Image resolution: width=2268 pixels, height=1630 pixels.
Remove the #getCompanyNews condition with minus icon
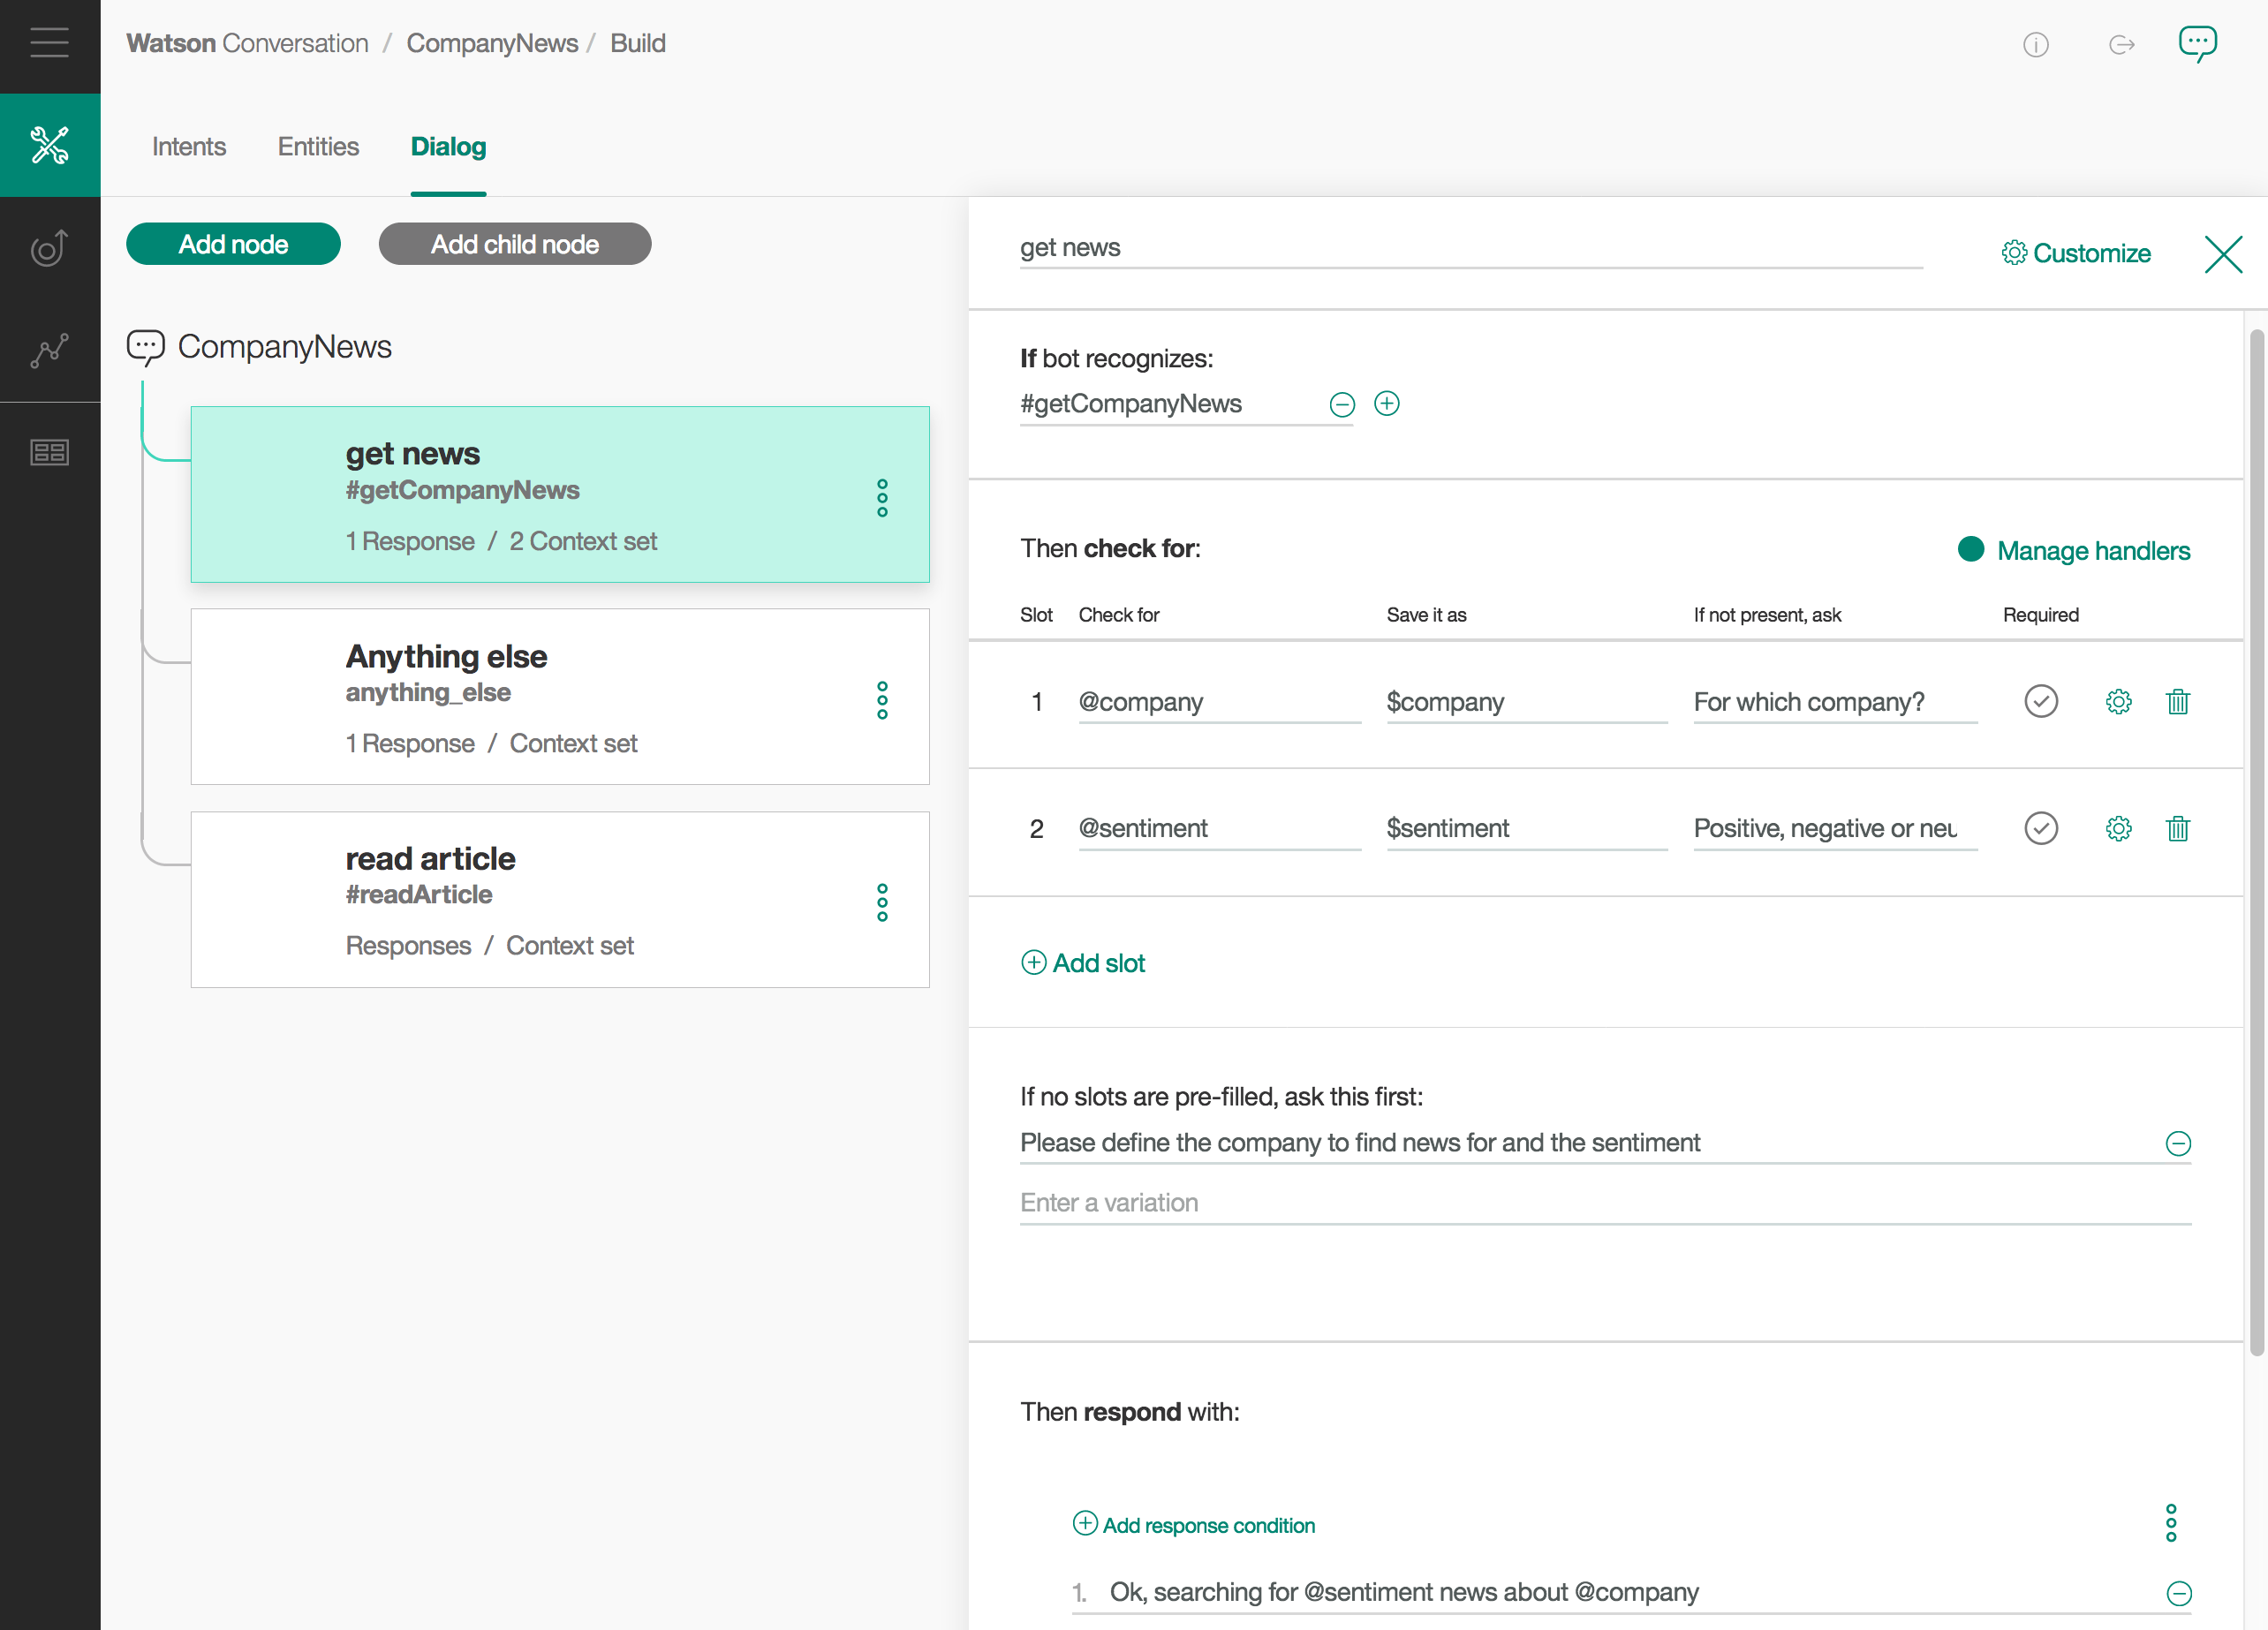[1342, 404]
